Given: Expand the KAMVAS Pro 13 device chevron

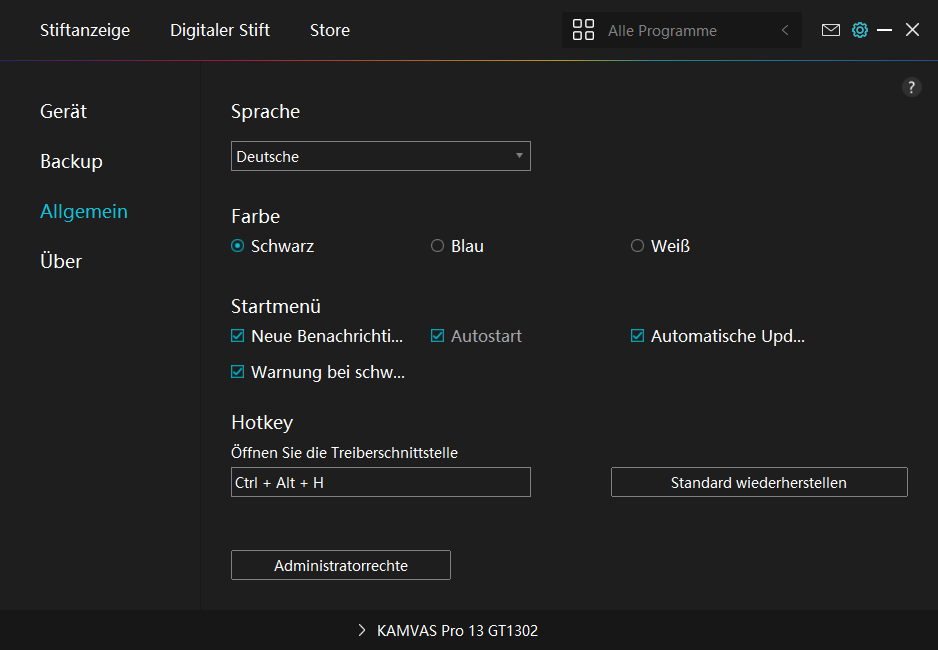Looking at the screenshot, I should [362, 631].
